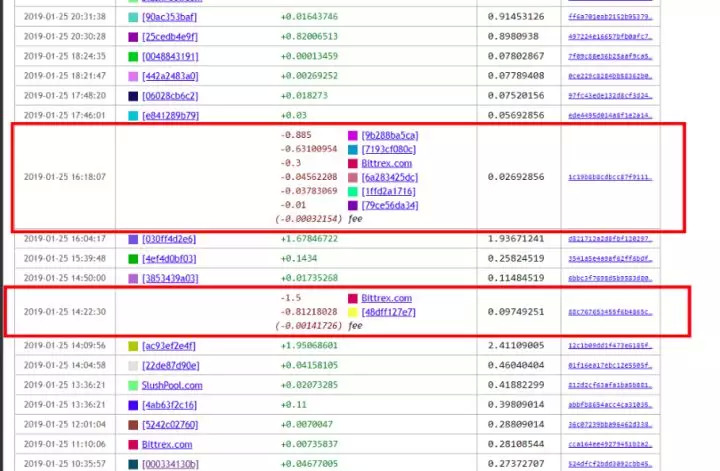720x471 pixels.
Task: Open recipient wallet [6a283425dc]
Action: coord(390,177)
